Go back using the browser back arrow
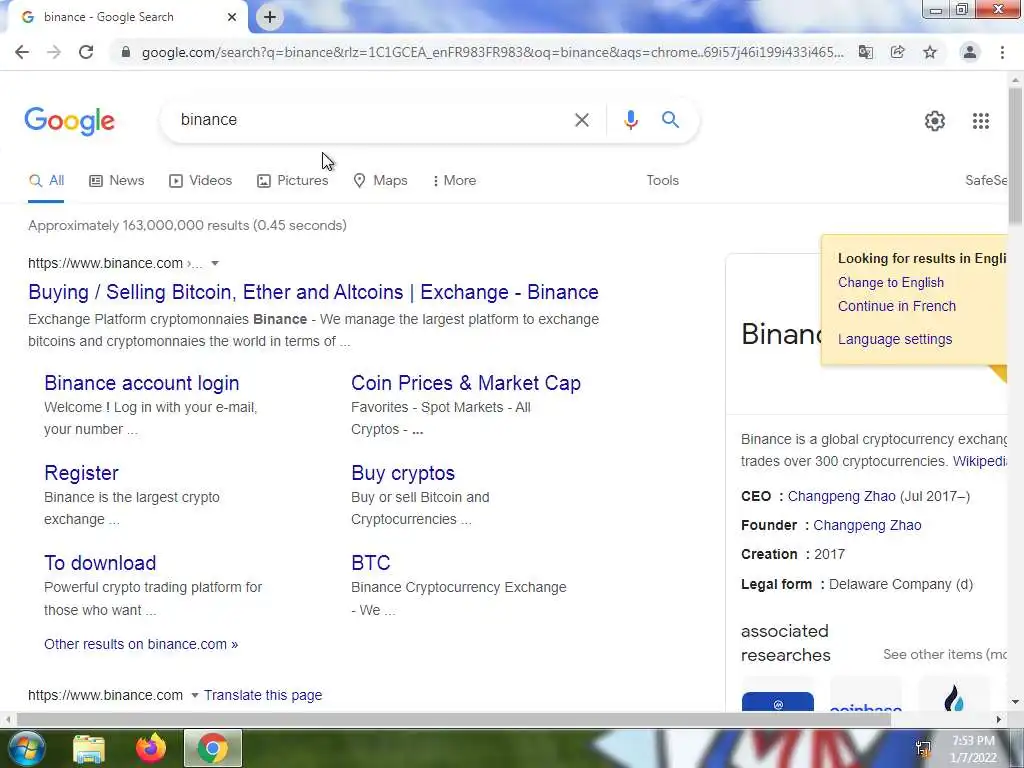Image resolution: width=1024 pixels, height=768 pixels. click(22, 52)
